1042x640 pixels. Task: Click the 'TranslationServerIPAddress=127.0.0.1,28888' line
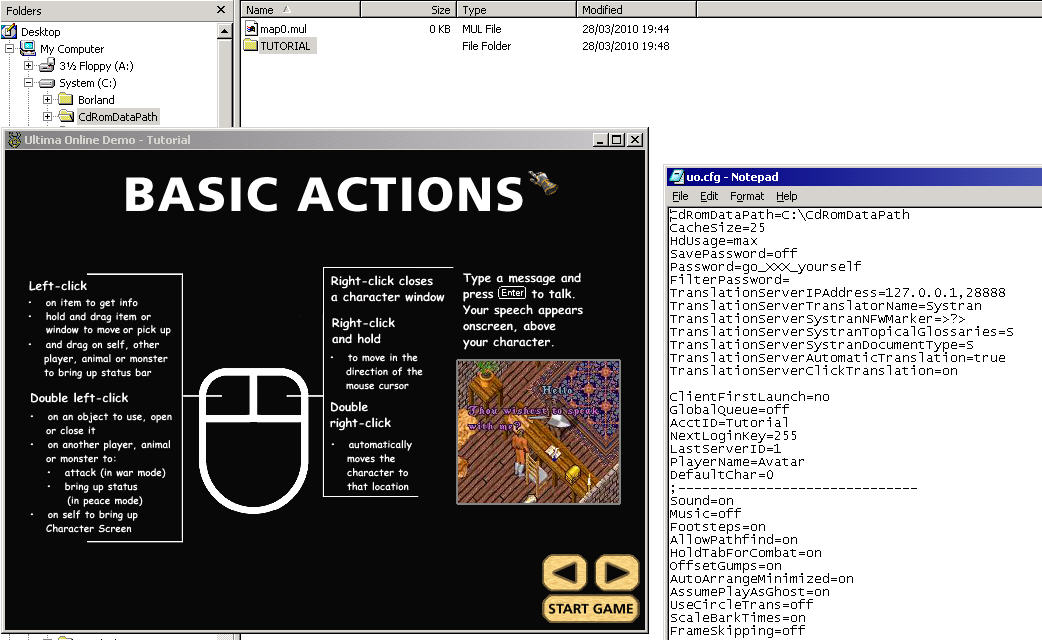[x=837, y=292]
